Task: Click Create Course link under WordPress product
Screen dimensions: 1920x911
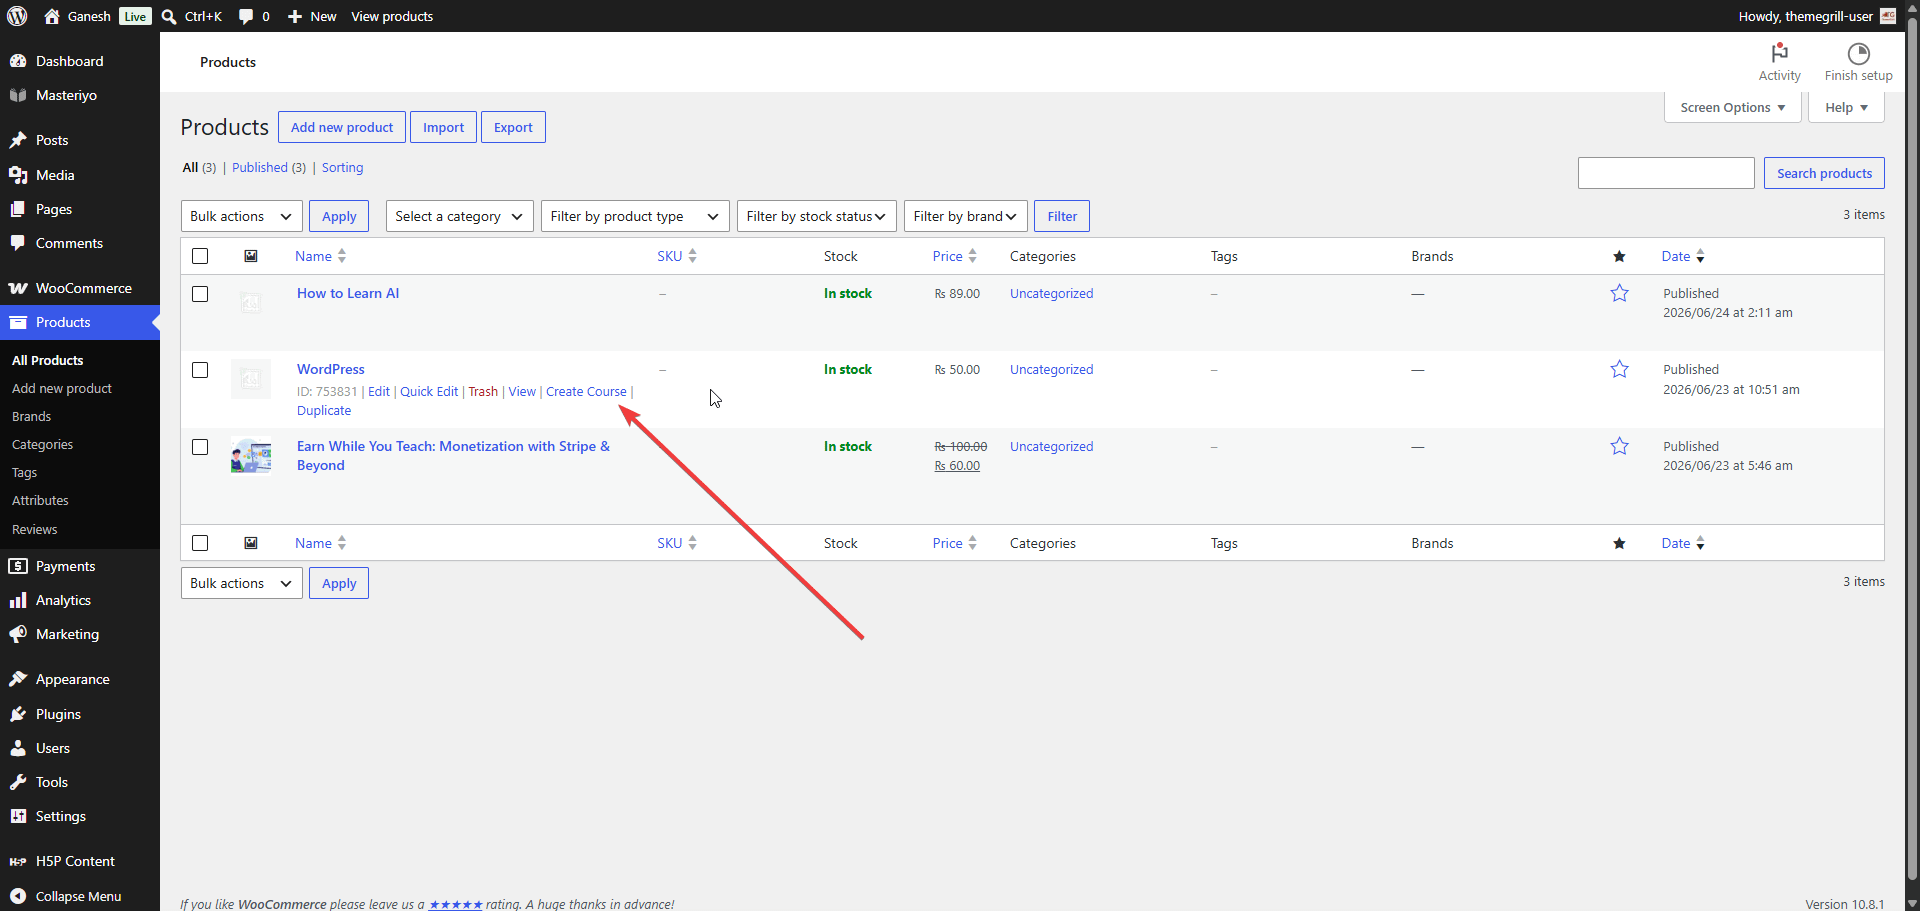Action: click(x=586, y=391)
